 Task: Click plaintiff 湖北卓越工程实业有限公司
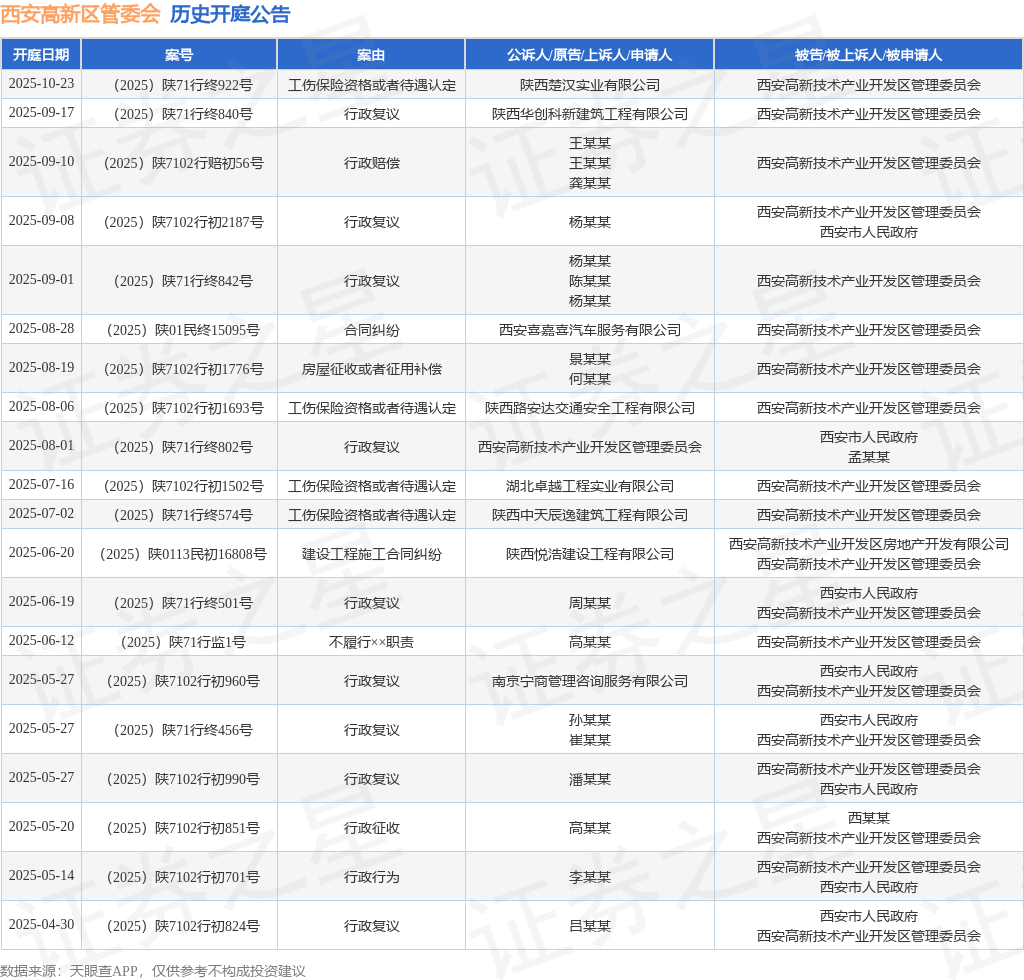click(x=590, y=486)
